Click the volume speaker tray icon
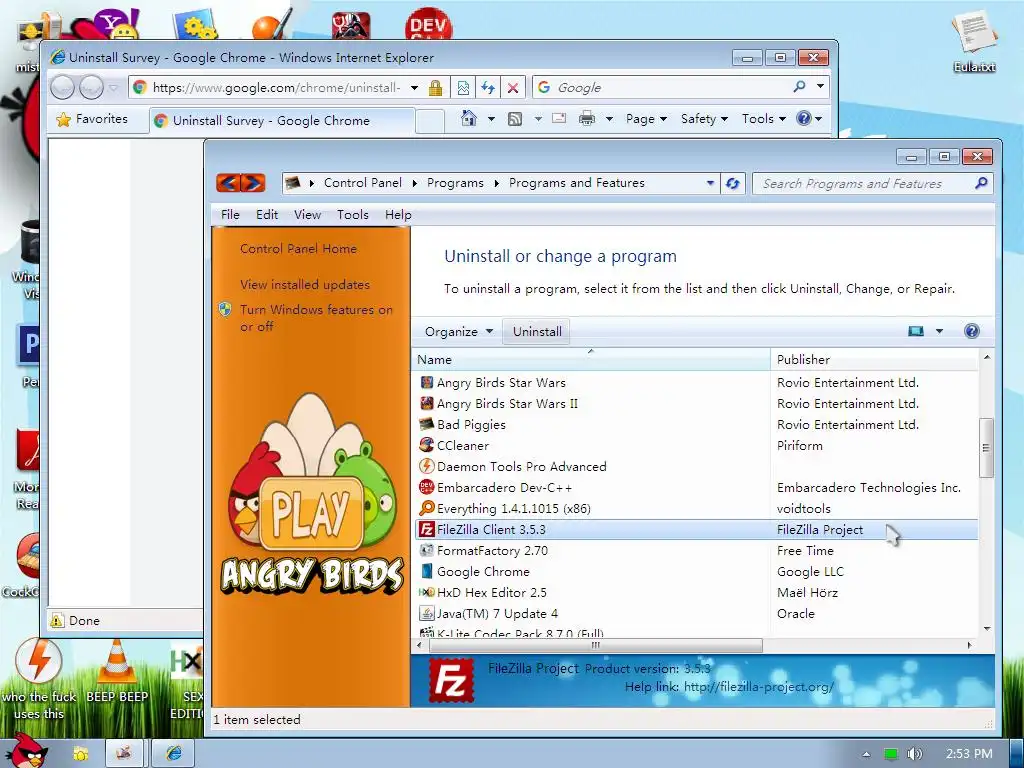 pos(914,754)
